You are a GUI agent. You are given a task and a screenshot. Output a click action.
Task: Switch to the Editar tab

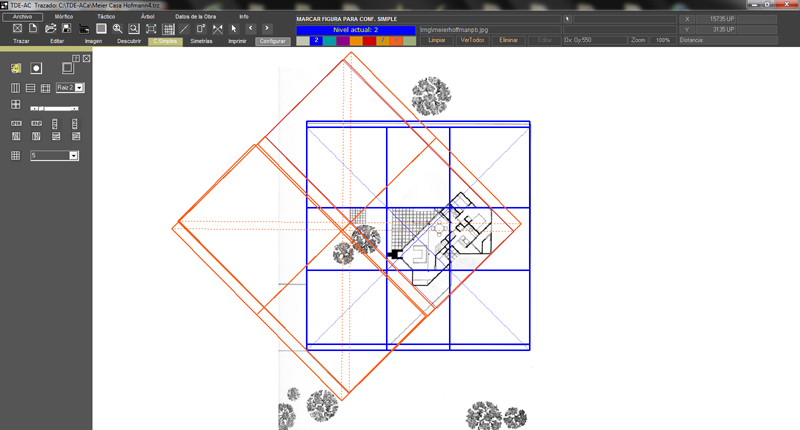point(57,41)
